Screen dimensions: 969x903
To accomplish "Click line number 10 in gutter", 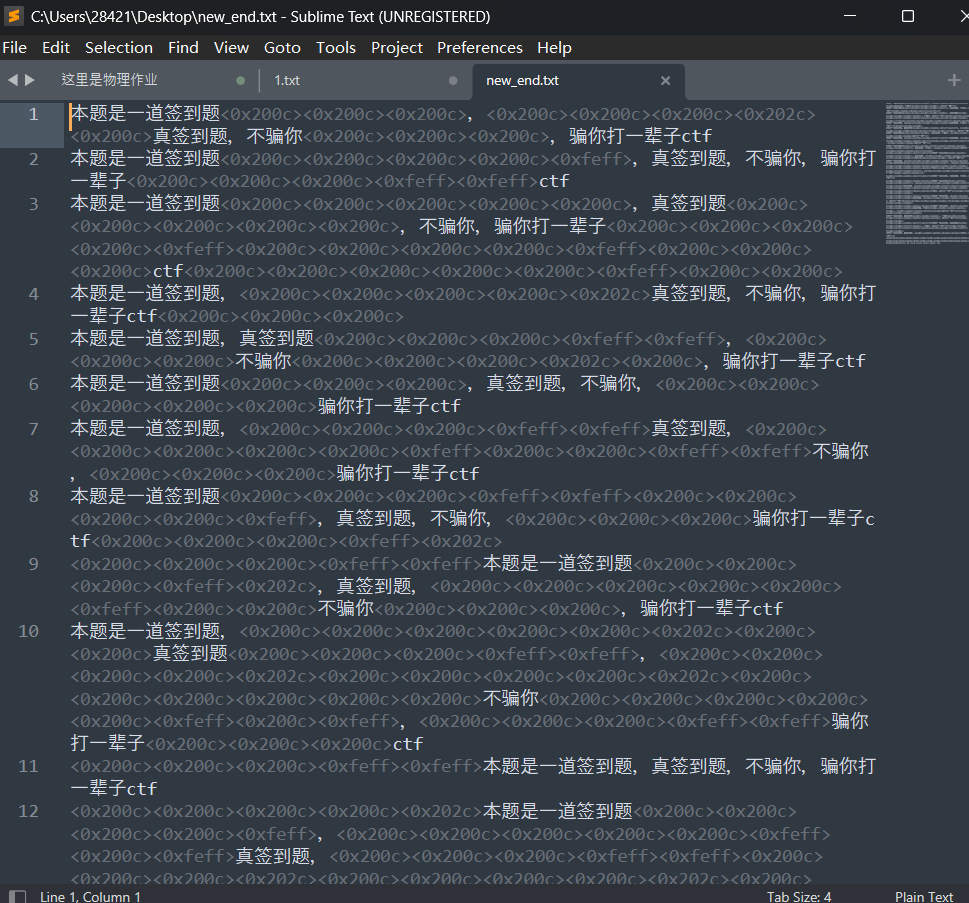I will click(x=28, y=632).
